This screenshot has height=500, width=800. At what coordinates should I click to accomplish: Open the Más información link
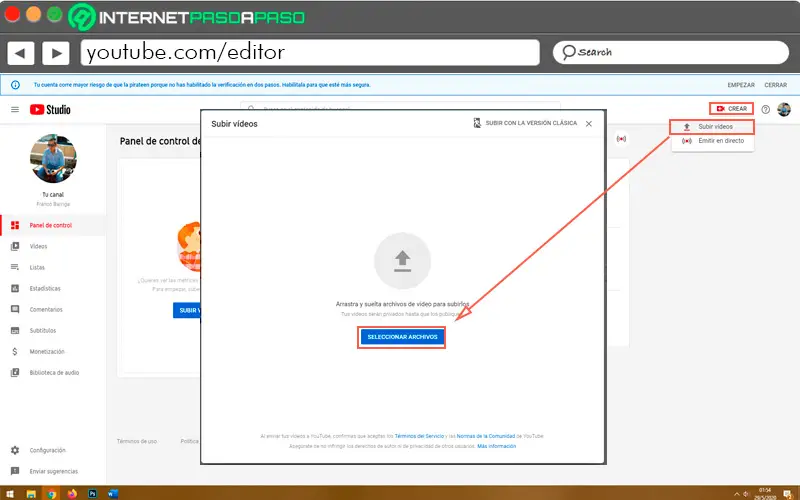[496, 446]
